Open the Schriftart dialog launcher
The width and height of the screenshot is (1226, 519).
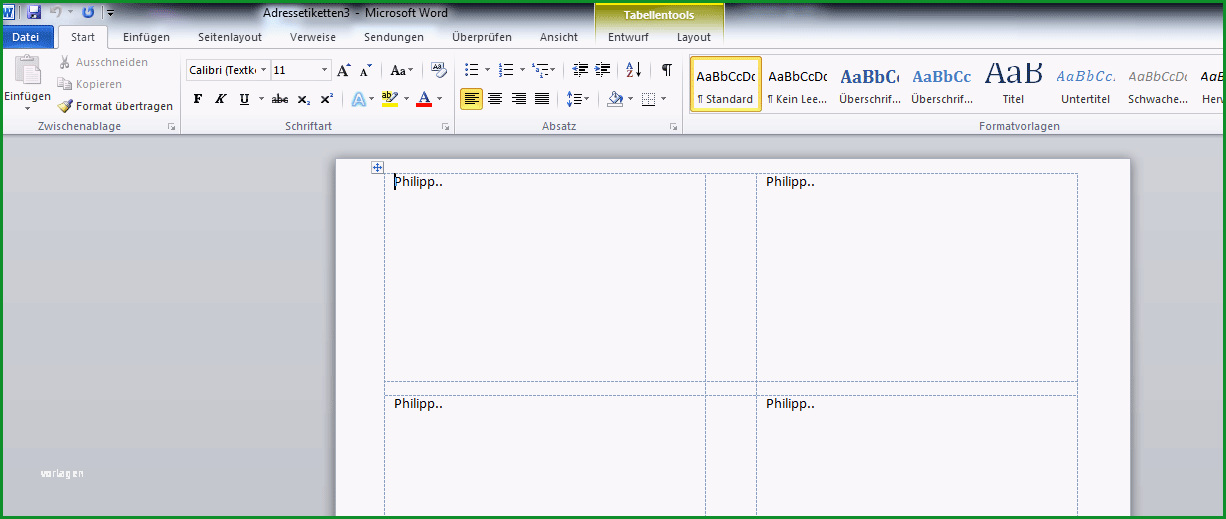[445, 127]
